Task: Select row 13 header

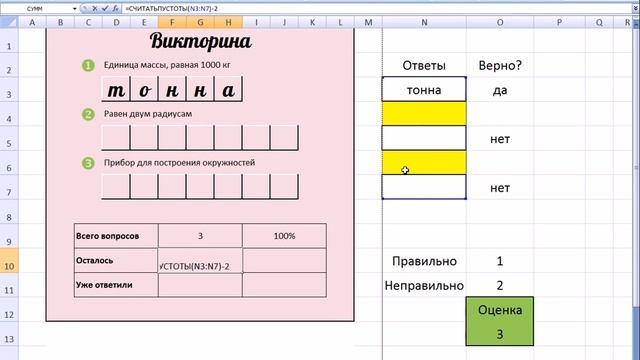Action: [x=9, y=335]
